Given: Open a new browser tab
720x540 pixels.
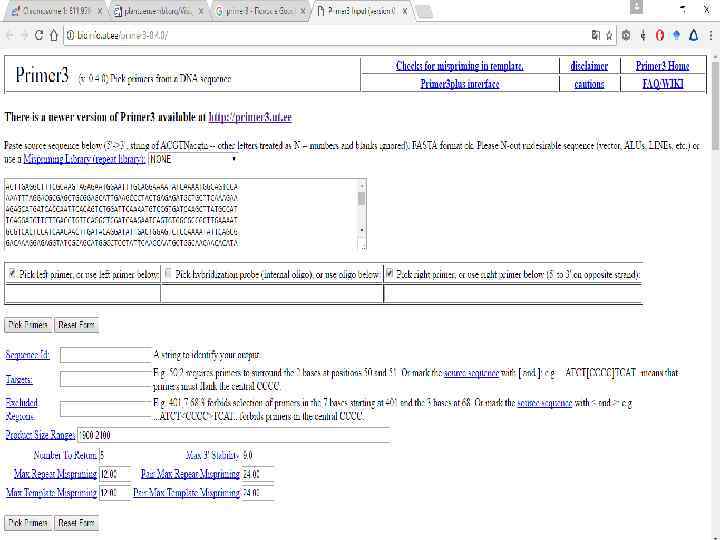Looking at the screenshot, I should pyautogui.click(x=424, y=11).
